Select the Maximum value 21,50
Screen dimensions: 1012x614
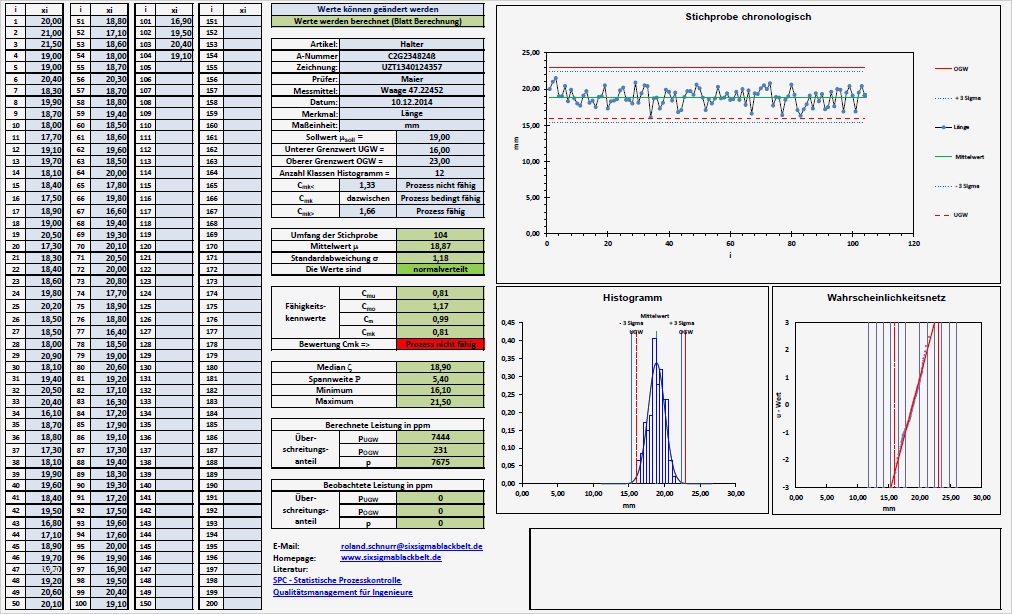tap(440, 402)
